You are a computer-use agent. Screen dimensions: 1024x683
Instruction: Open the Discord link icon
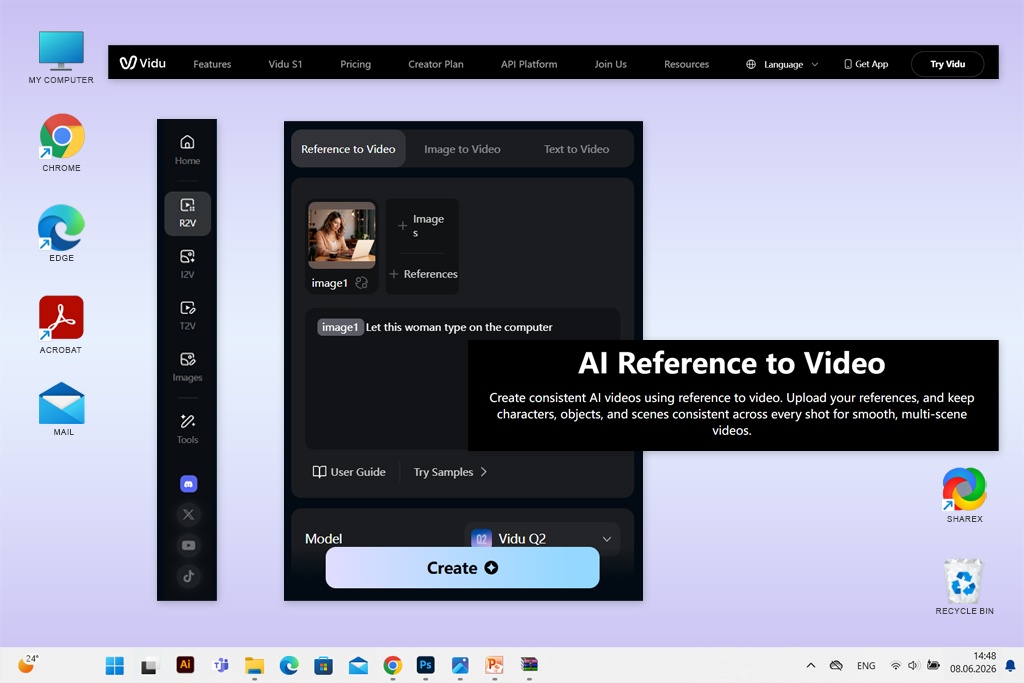tap(188, 484)
